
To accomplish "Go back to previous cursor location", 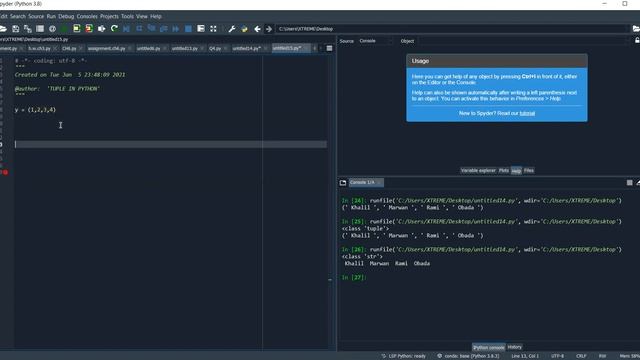I will coord(257,29).
